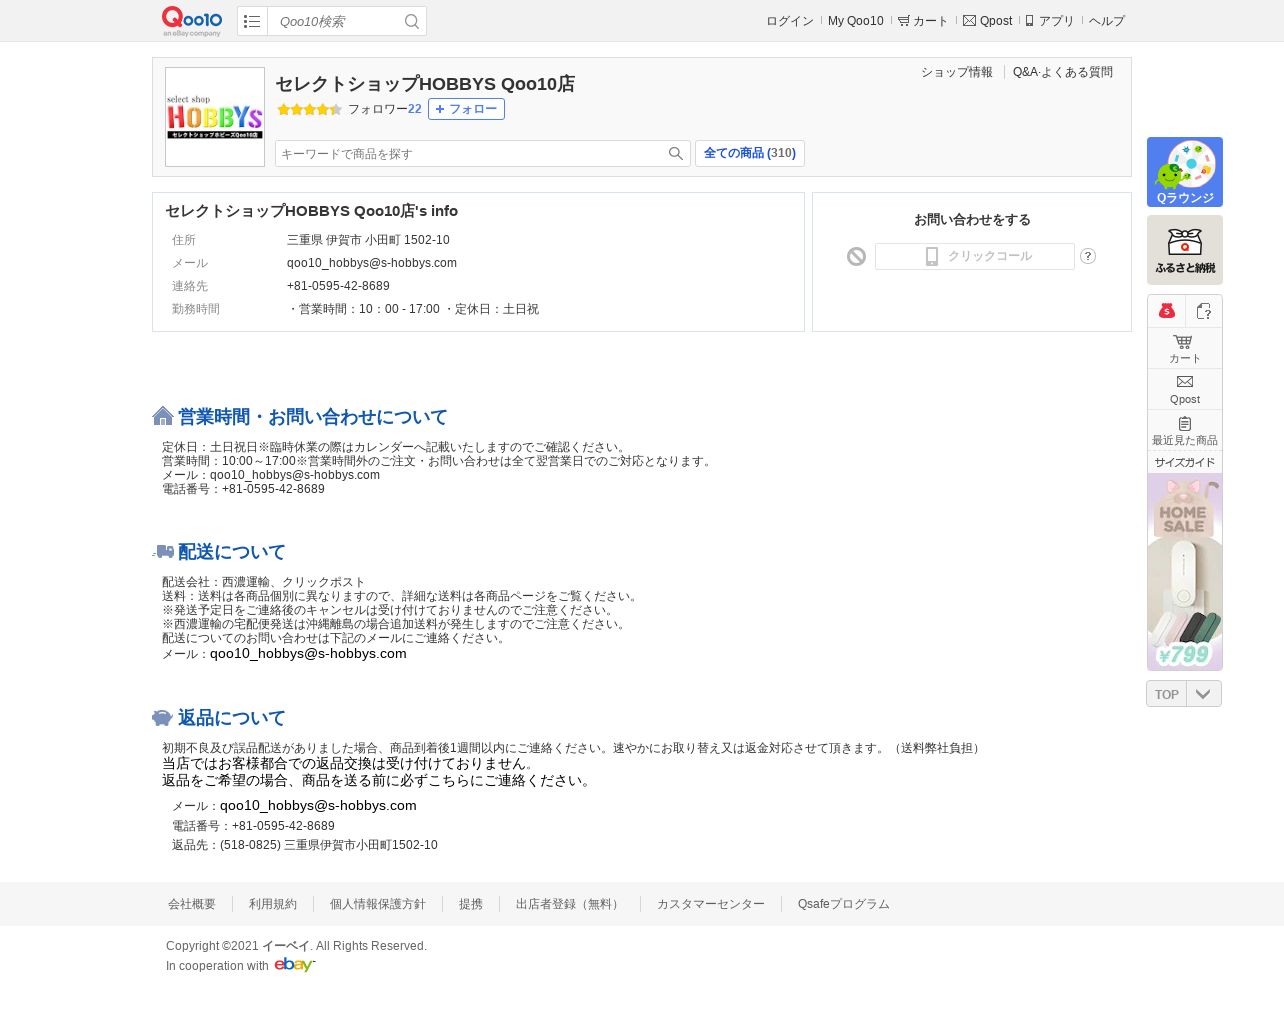The image size is (1284, 1036).
Task: Click the 営業時間・お問い合わせについて heading
Action: click(313, 417)
